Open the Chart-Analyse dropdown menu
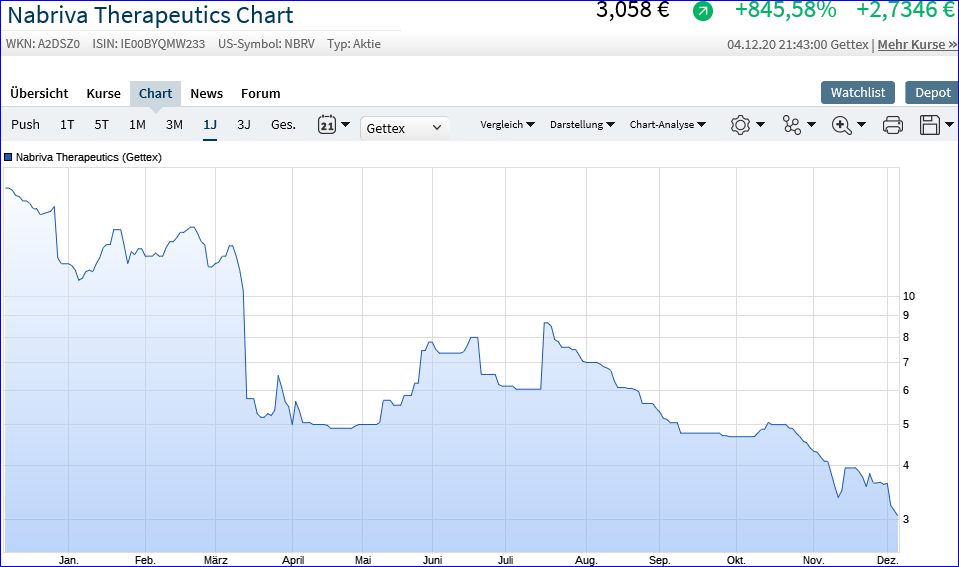959x567 pixels. pyautogui.click(x=668, y=125)
